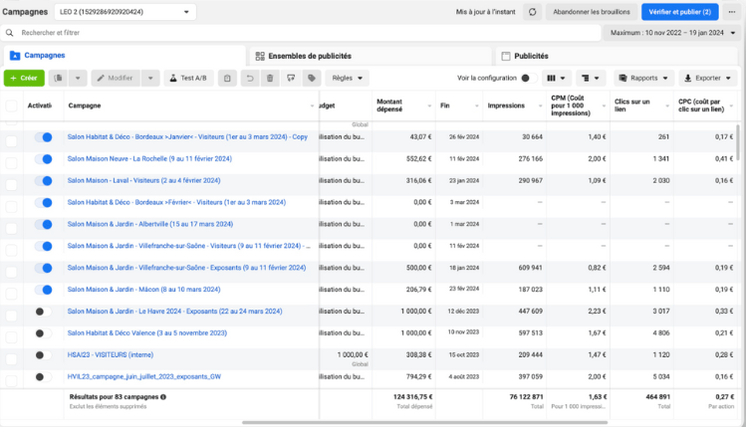Toggle off Salon Maison Neuve La Rochelle campaign

(x=42, y=159)
